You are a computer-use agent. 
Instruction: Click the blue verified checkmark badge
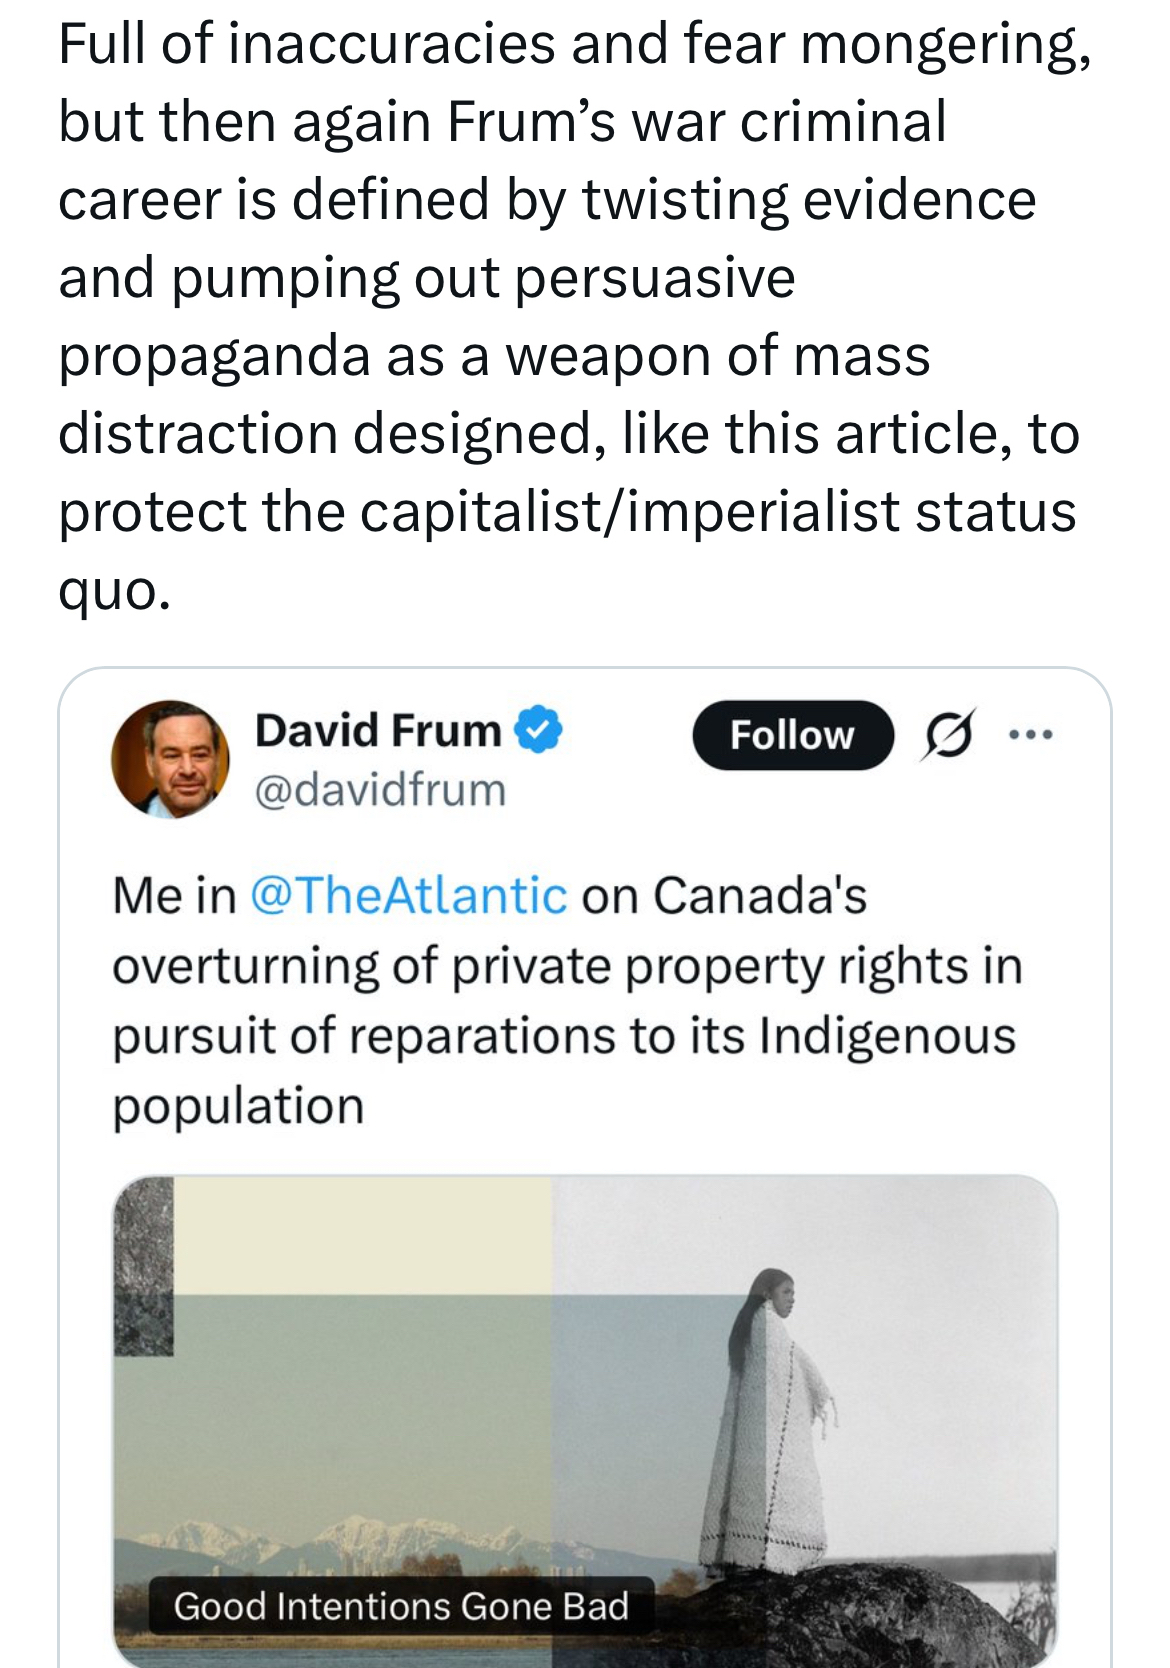[539, 729]
